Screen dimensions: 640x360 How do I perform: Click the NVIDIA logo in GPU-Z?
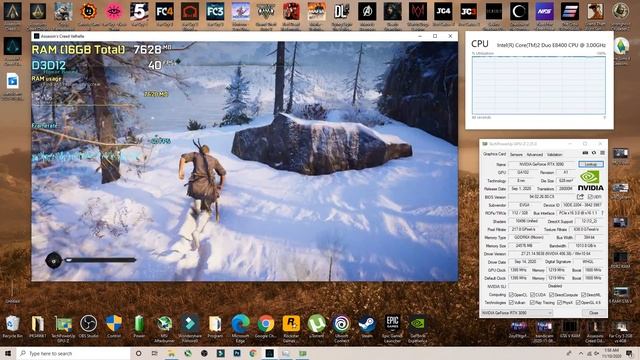(x=590, y=181)
